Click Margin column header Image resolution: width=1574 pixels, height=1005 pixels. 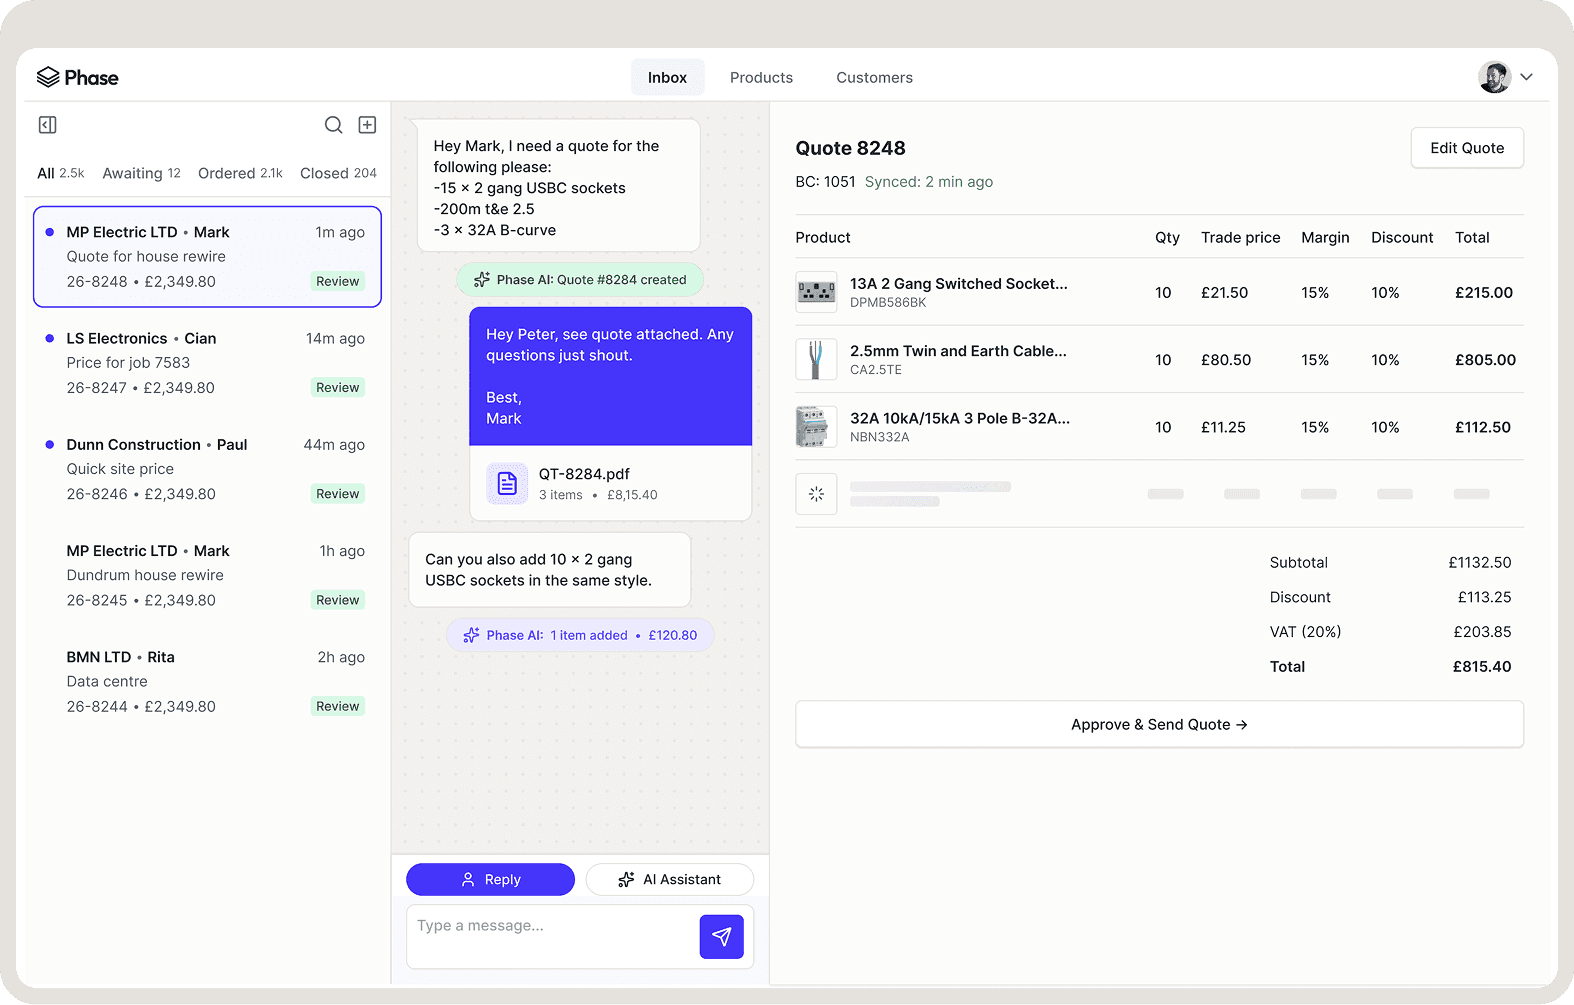click(1325, 238)
